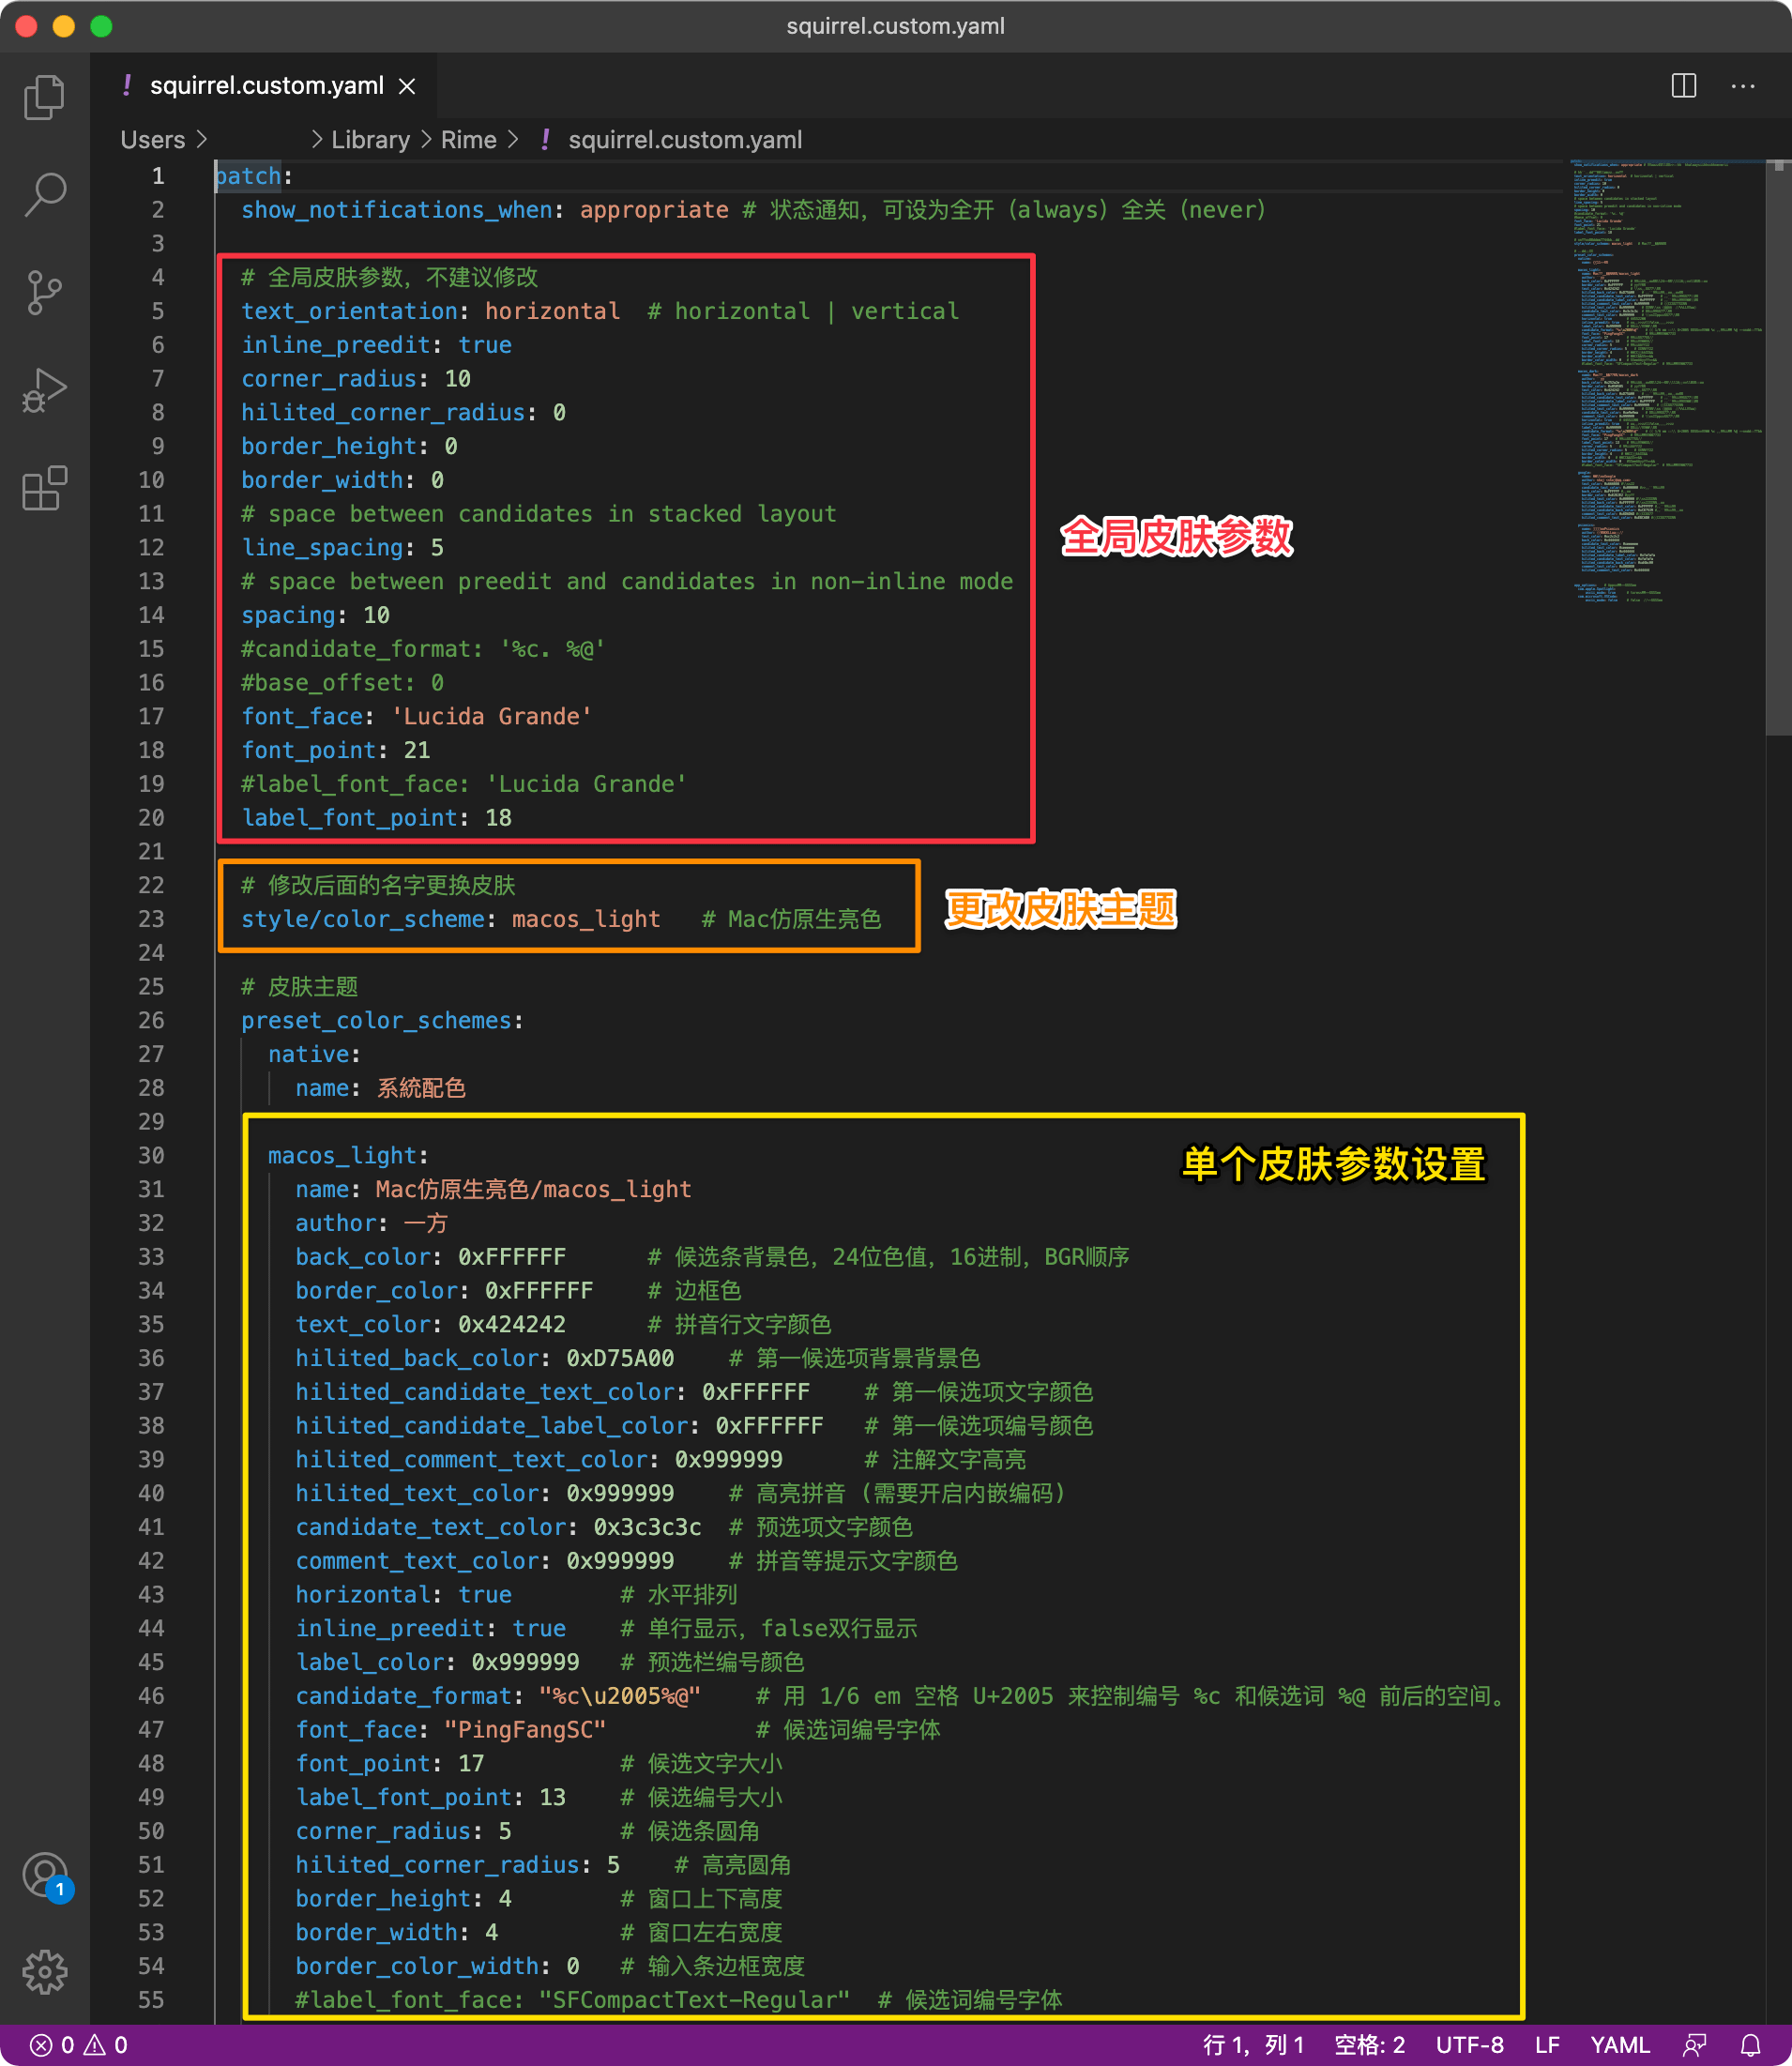Click back_color value 0xFFFFFF
This screenshot has width=1792, height=2066.
[512, 1257]
